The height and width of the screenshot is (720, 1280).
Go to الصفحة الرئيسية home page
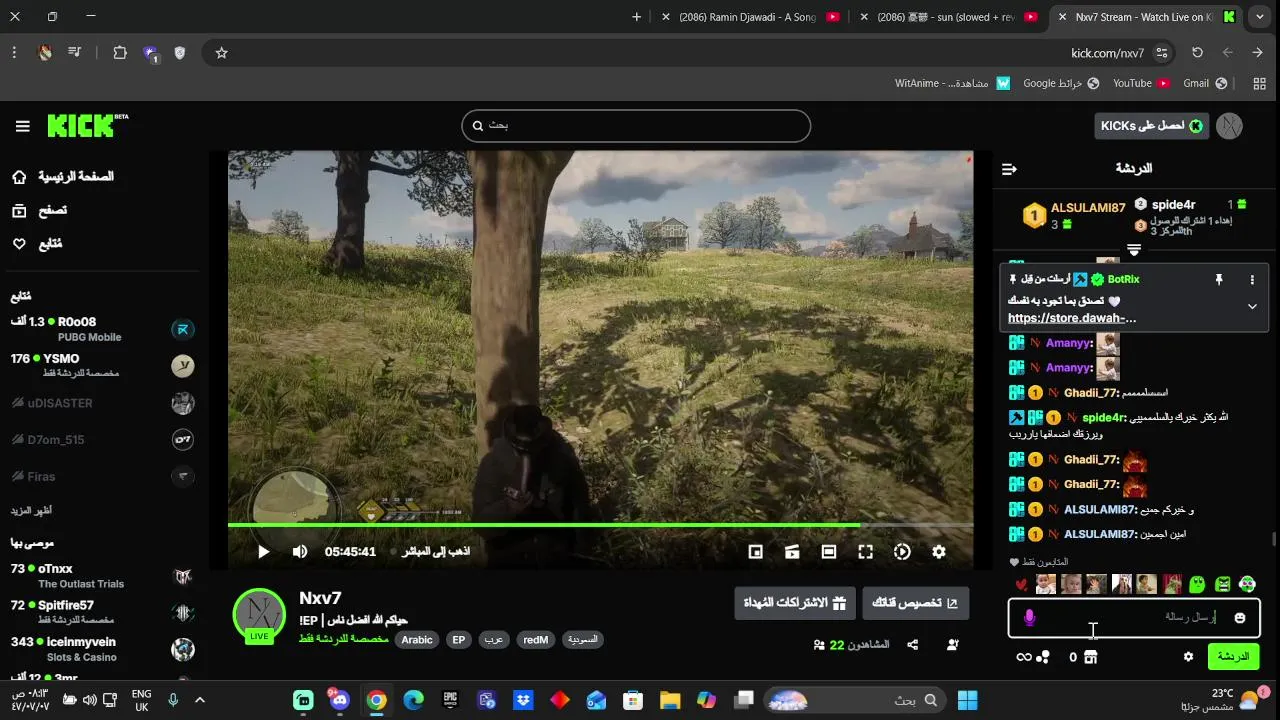click(x=62, y=177)
